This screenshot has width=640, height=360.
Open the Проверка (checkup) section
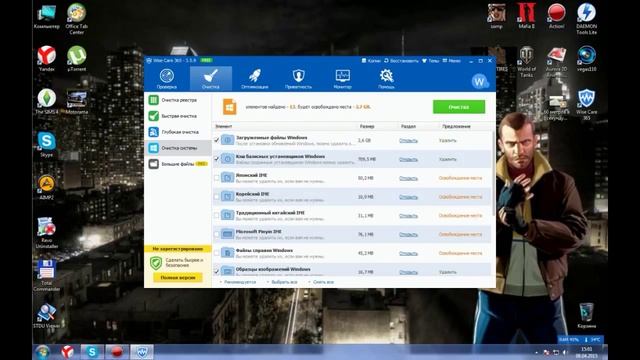(x=167, y=79)
